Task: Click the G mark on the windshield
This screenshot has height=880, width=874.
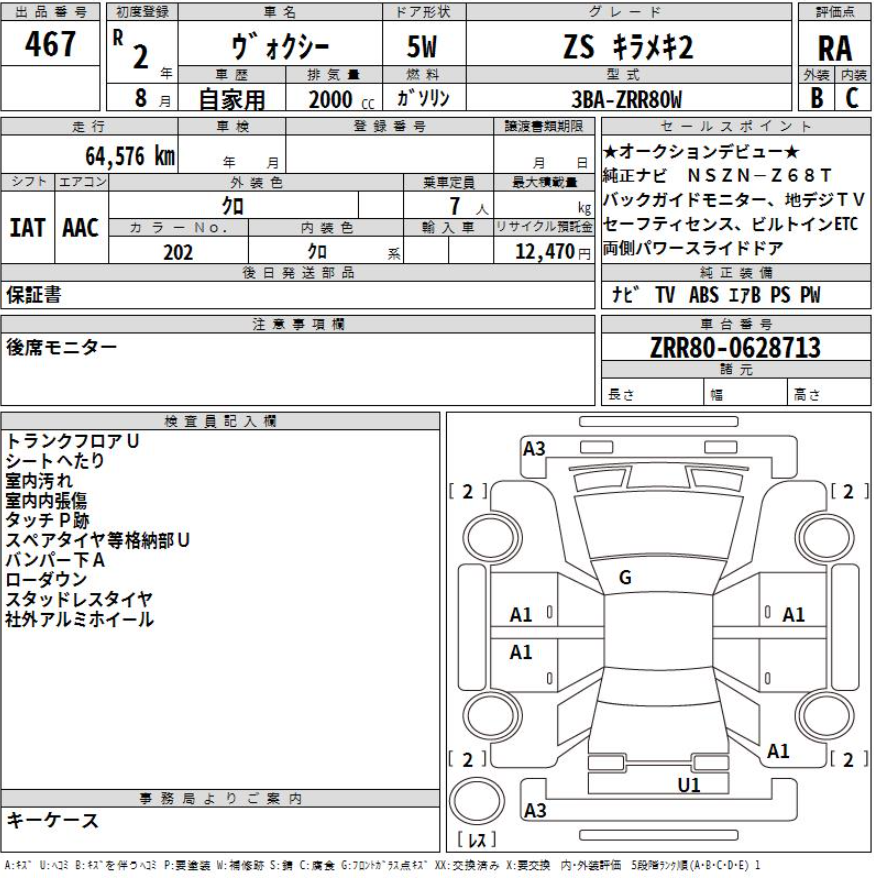Action: pos(625,577)
